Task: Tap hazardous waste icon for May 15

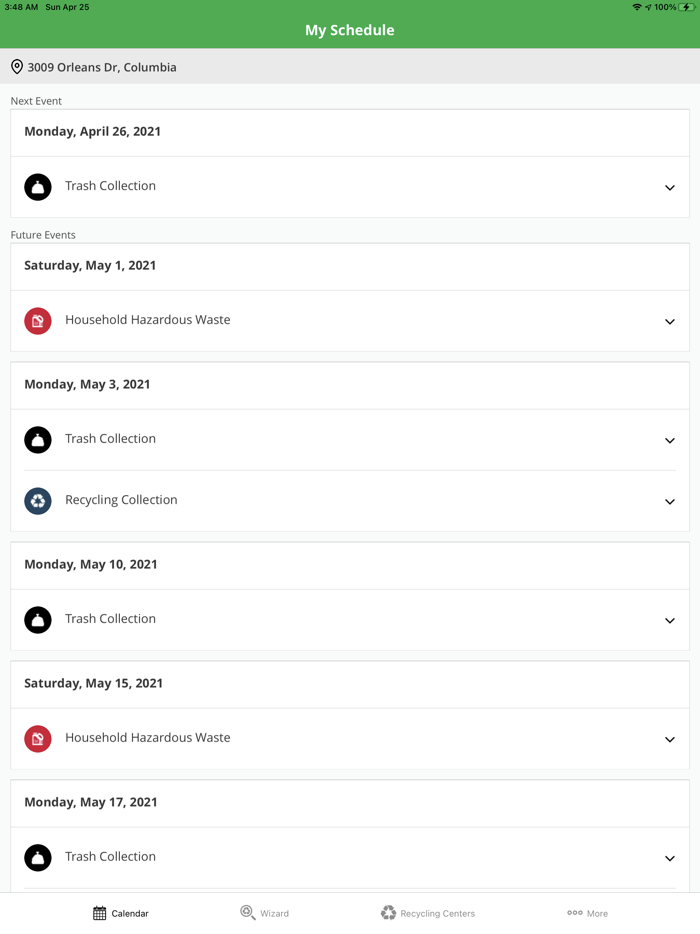Action: coord(38,739)
